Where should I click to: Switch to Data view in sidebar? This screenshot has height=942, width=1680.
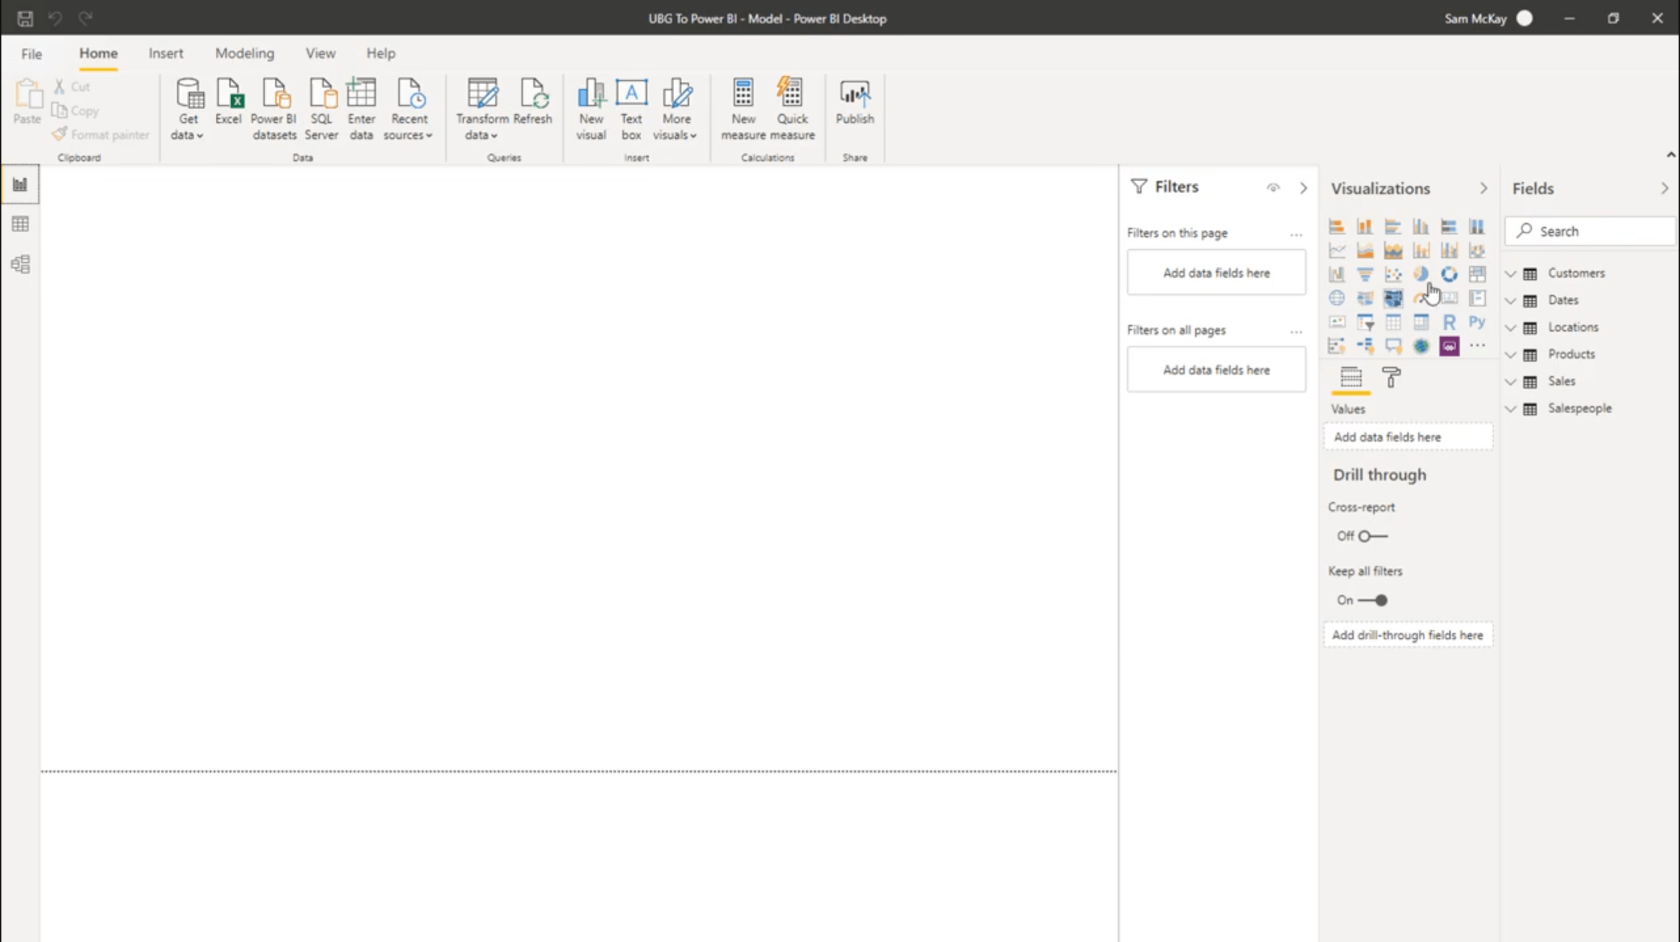click(20, 224)
